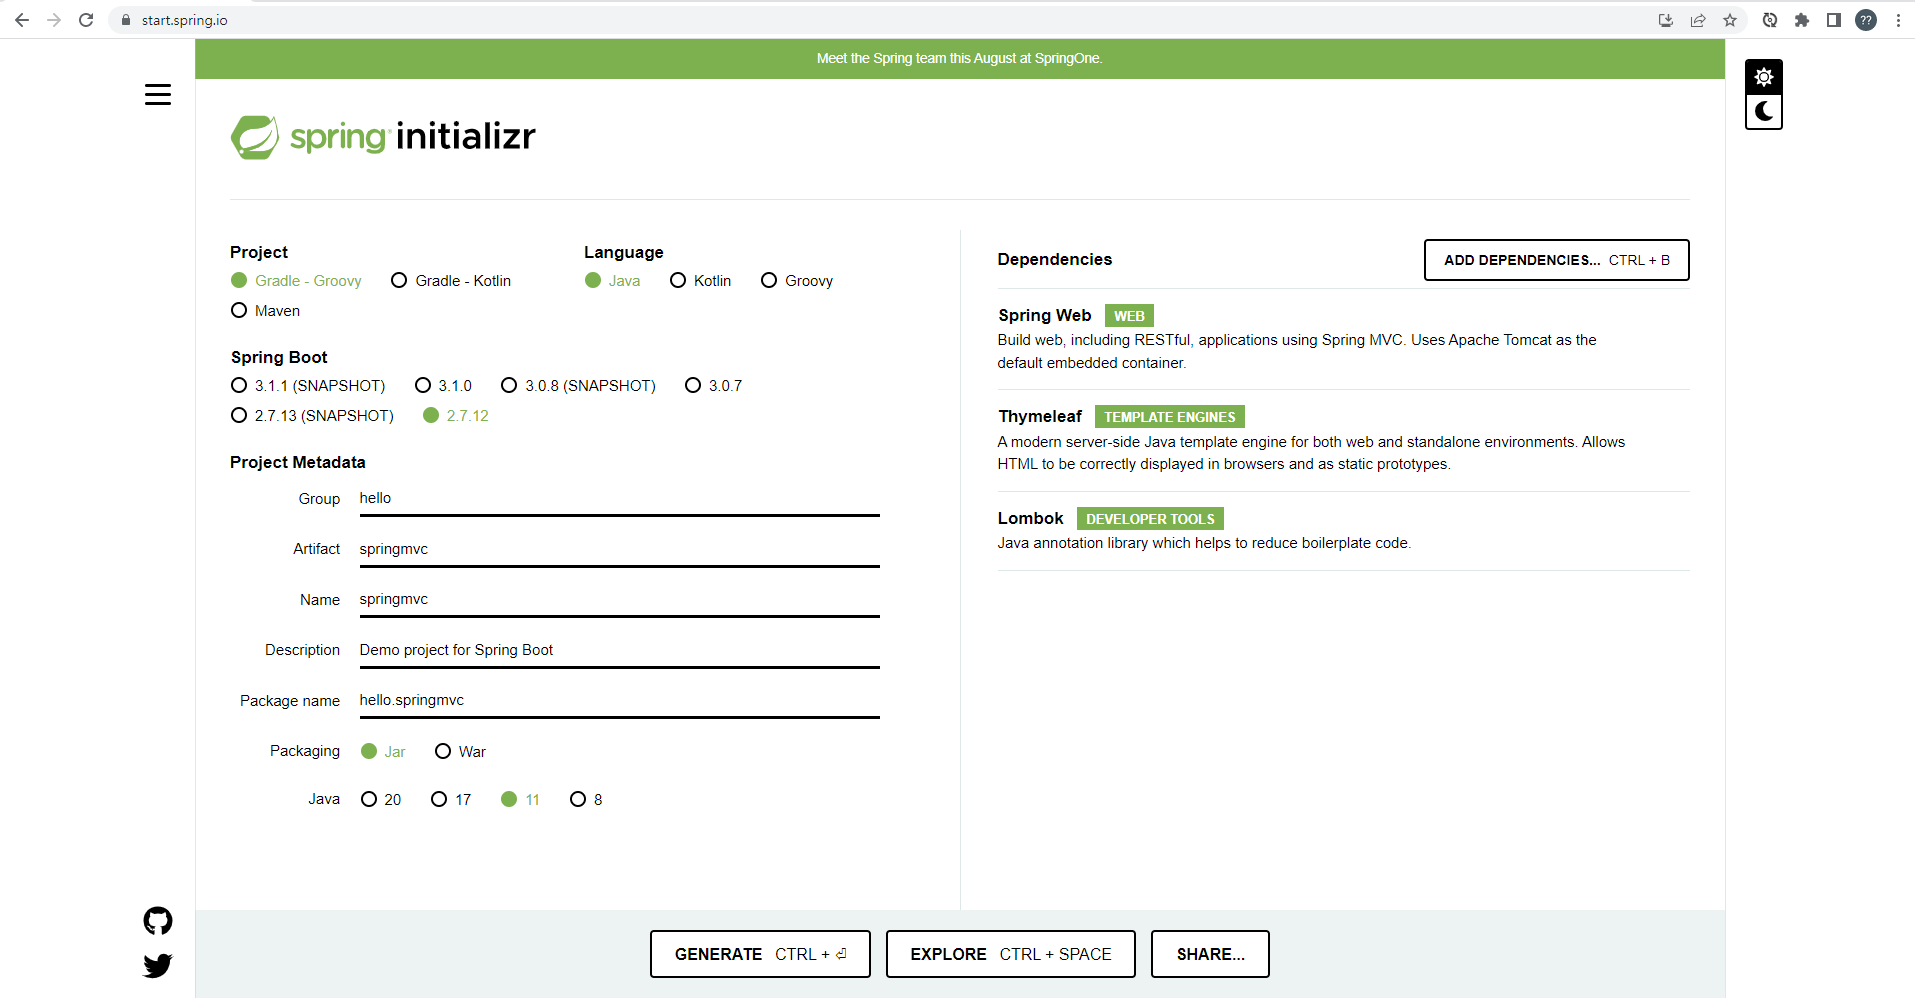The width and height of the screenshot is (1915, 998).
Task: Click the GENERATE button
Action: (x=760, y=954)
